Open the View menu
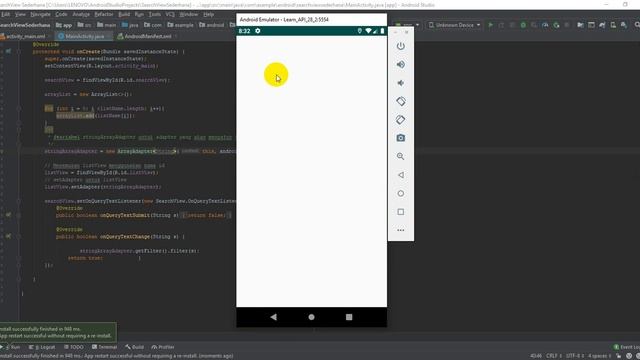640x360 pixels. (20, 14)
